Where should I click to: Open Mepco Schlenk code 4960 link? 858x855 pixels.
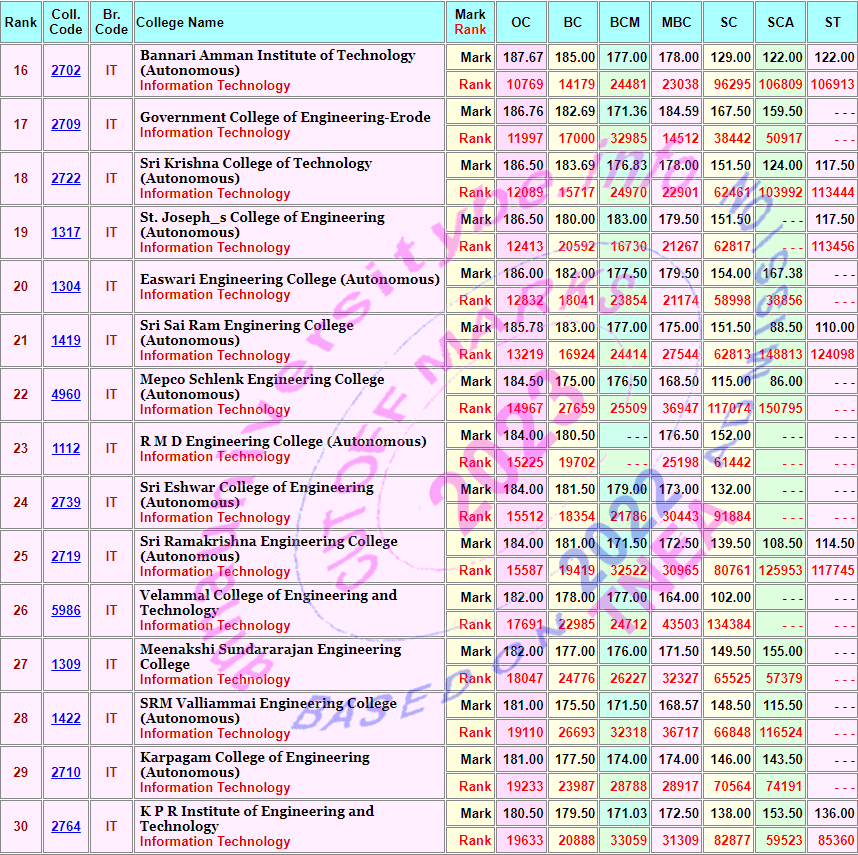(x=66, y=395)
